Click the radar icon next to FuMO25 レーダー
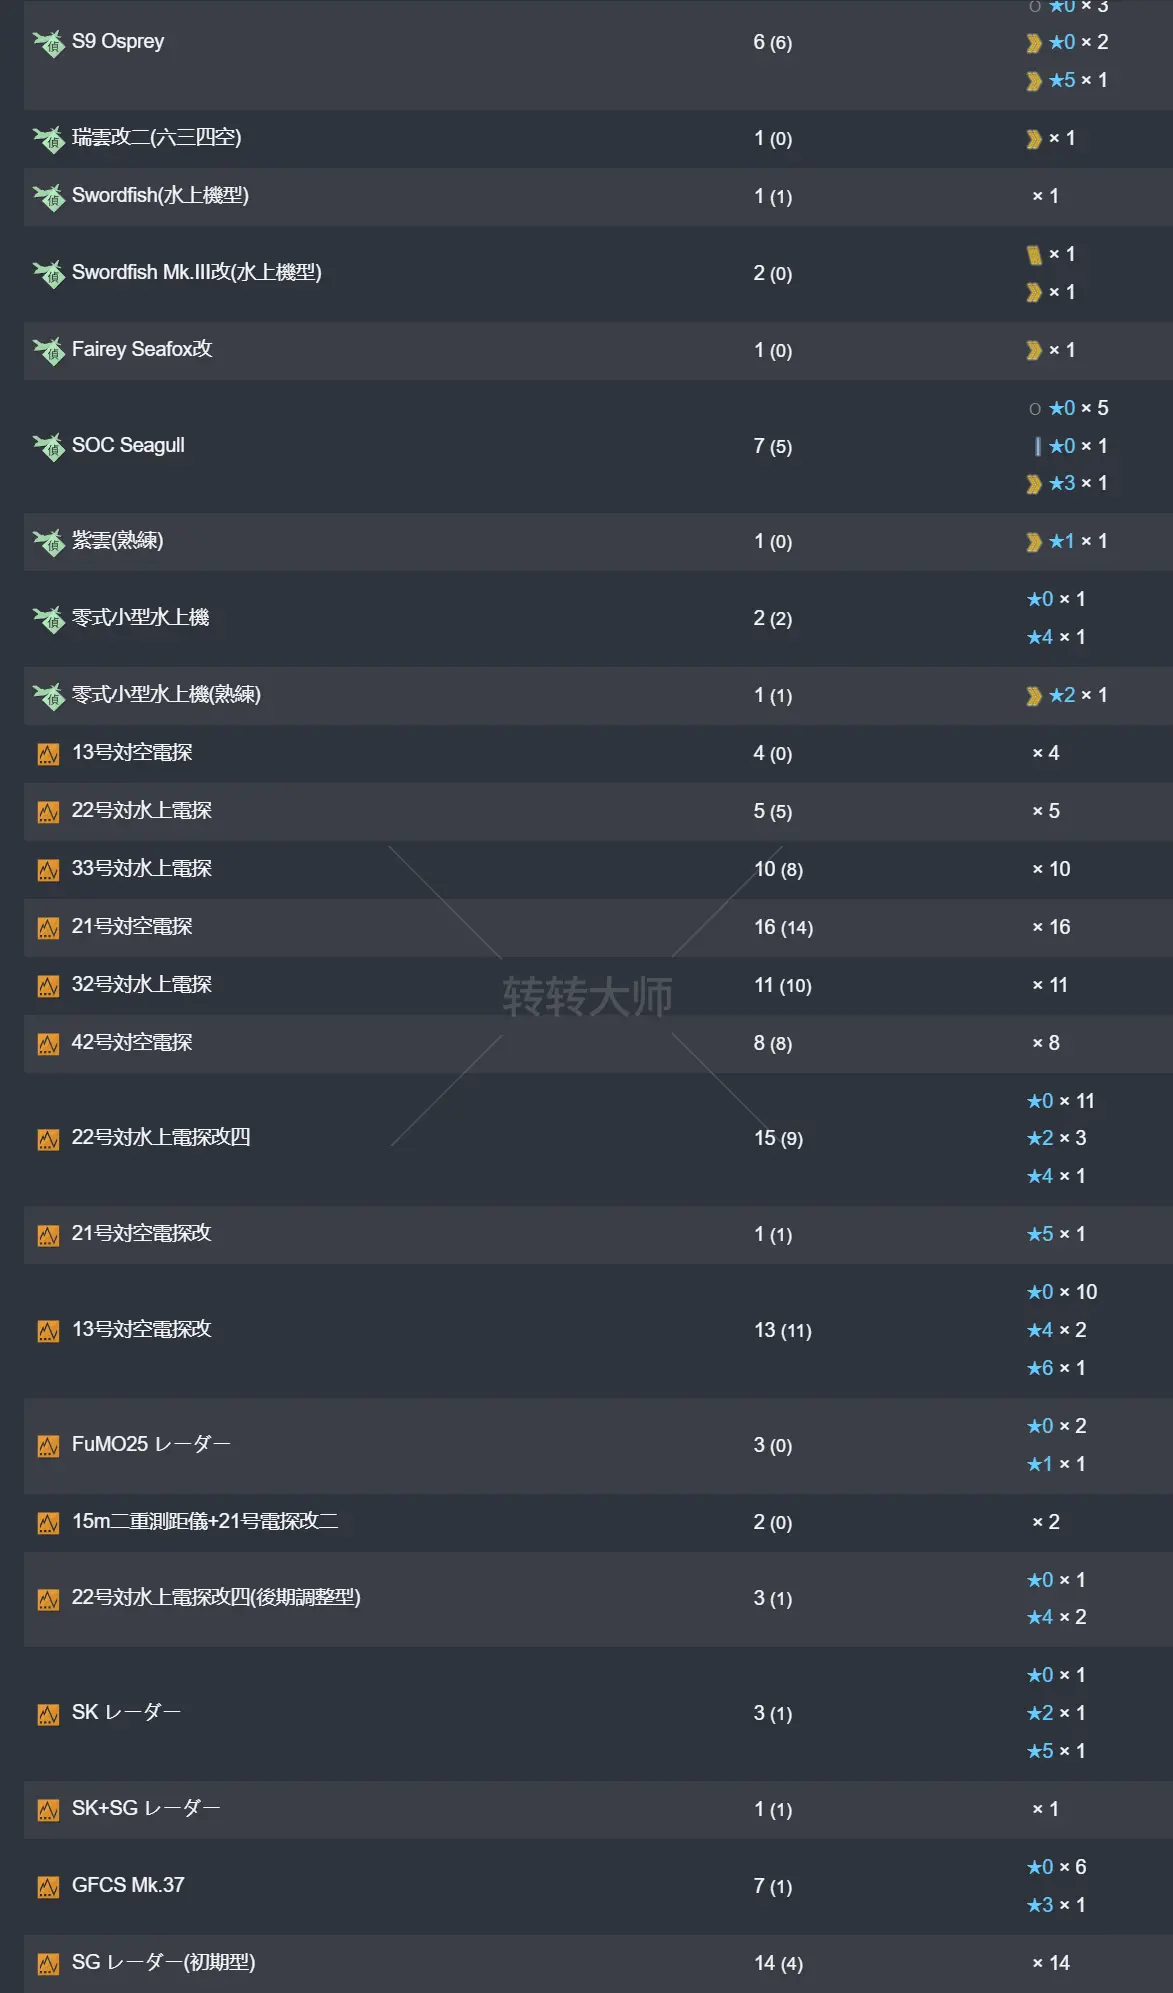The image size is (1173, 1993). click(x=48, y=1446)
